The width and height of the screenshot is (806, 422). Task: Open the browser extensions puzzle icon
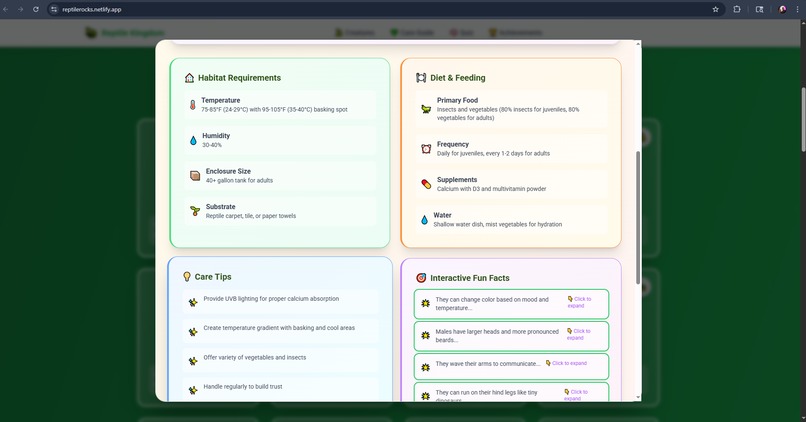737,9
